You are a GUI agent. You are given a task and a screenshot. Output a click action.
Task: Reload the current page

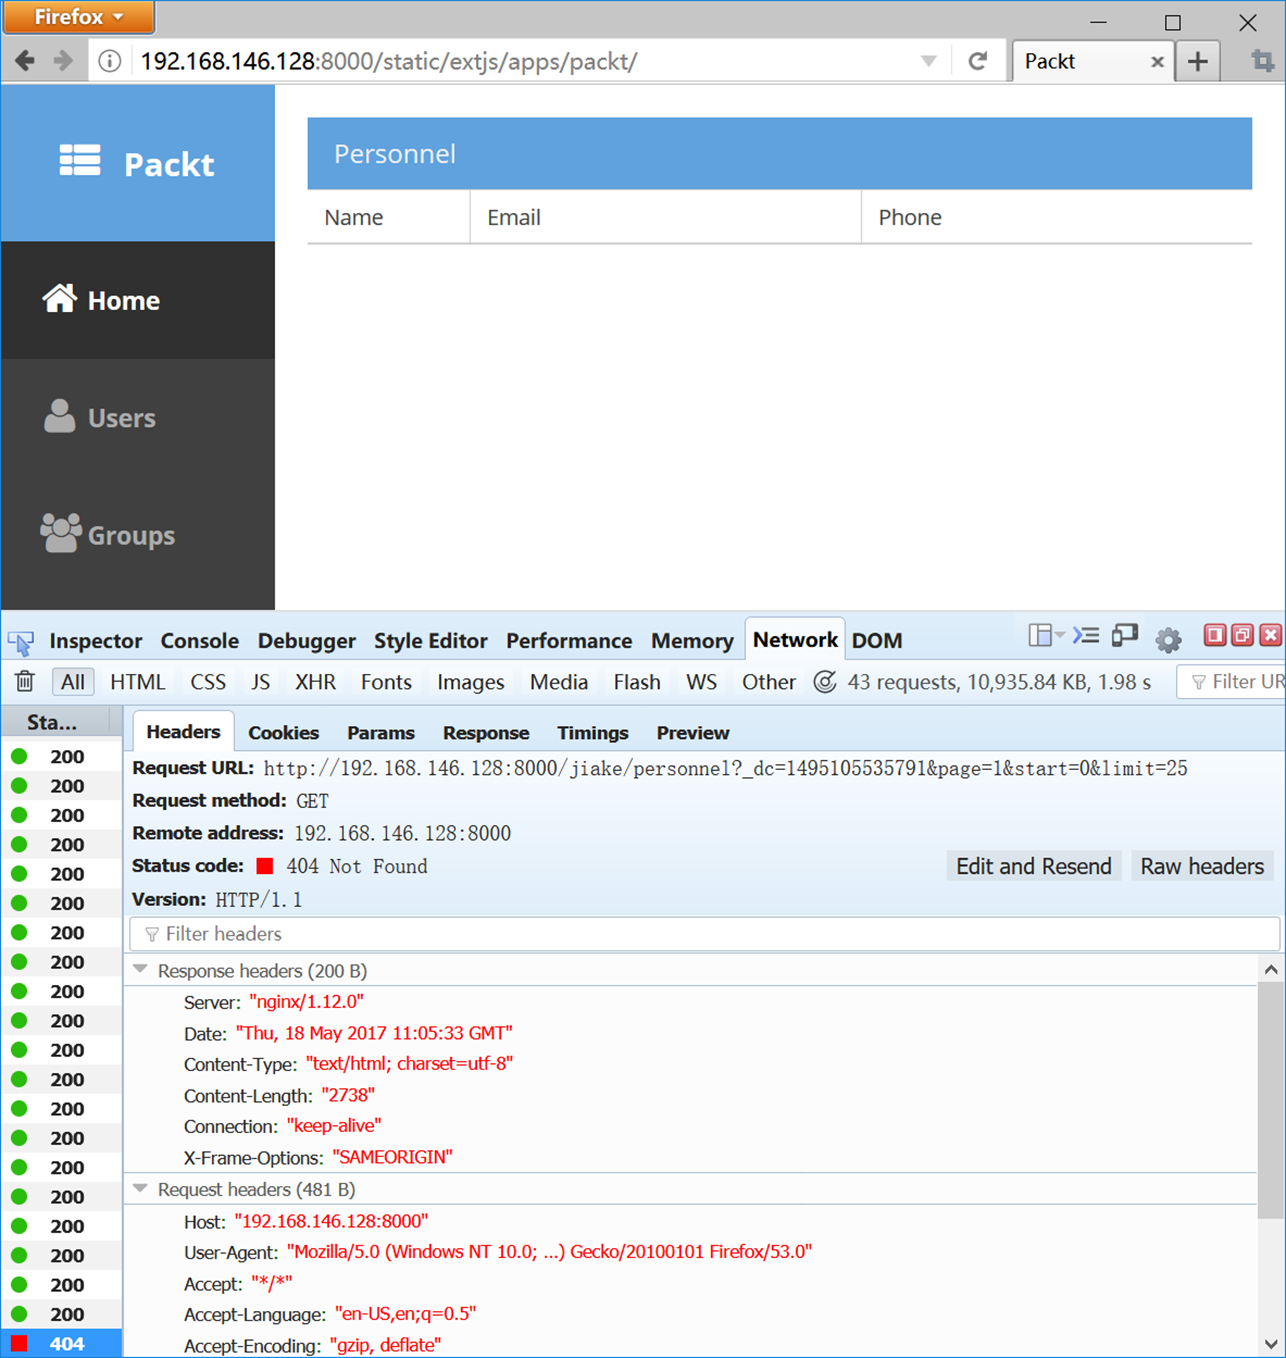click(978, 62)
